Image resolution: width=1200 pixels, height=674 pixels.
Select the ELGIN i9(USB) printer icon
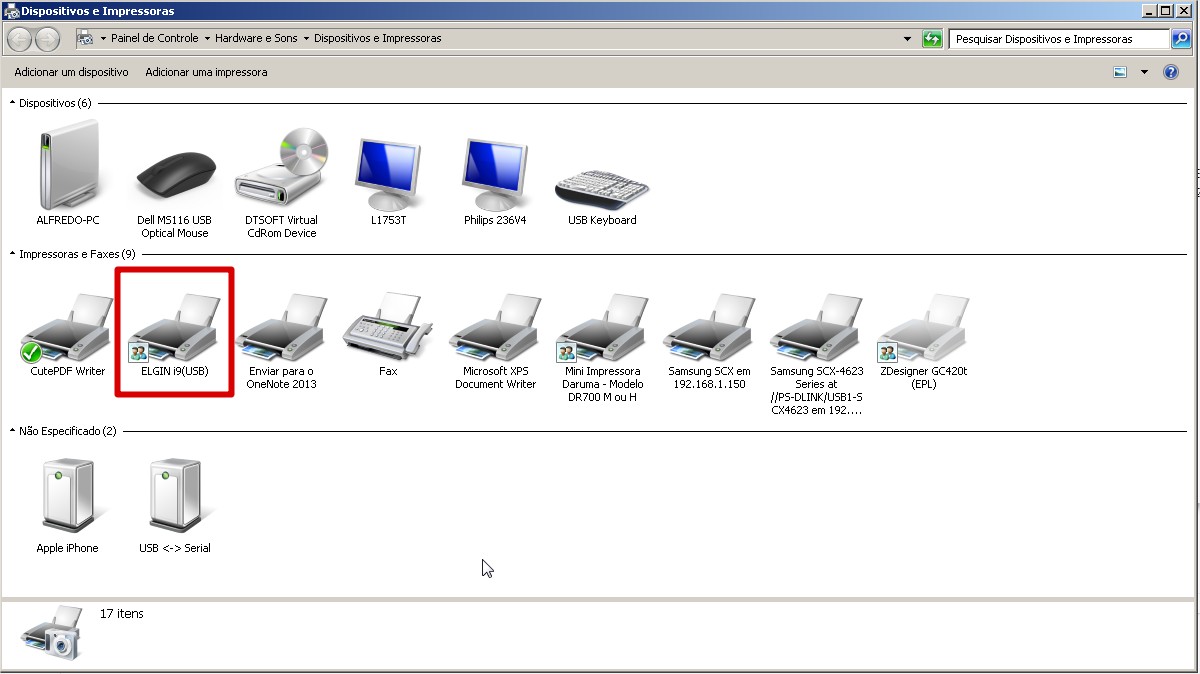point(175,329)
